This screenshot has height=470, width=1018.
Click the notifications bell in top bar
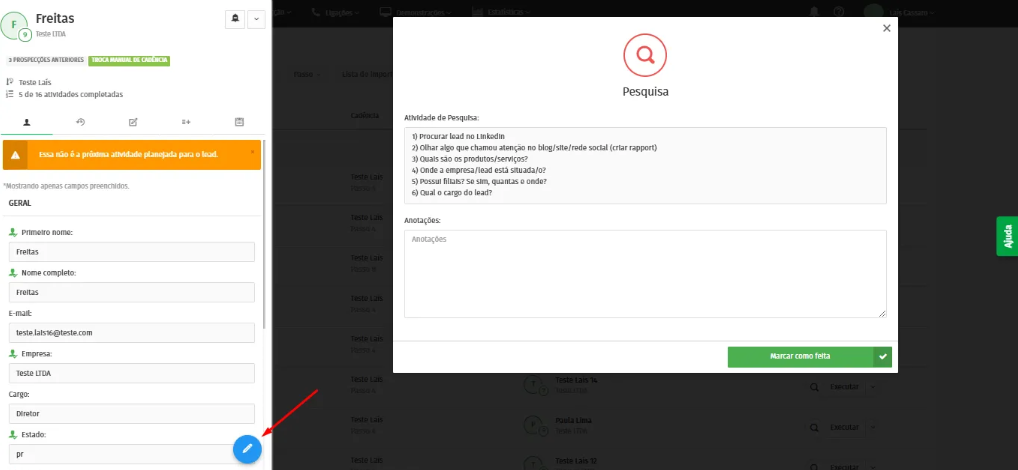click(813, 12)
